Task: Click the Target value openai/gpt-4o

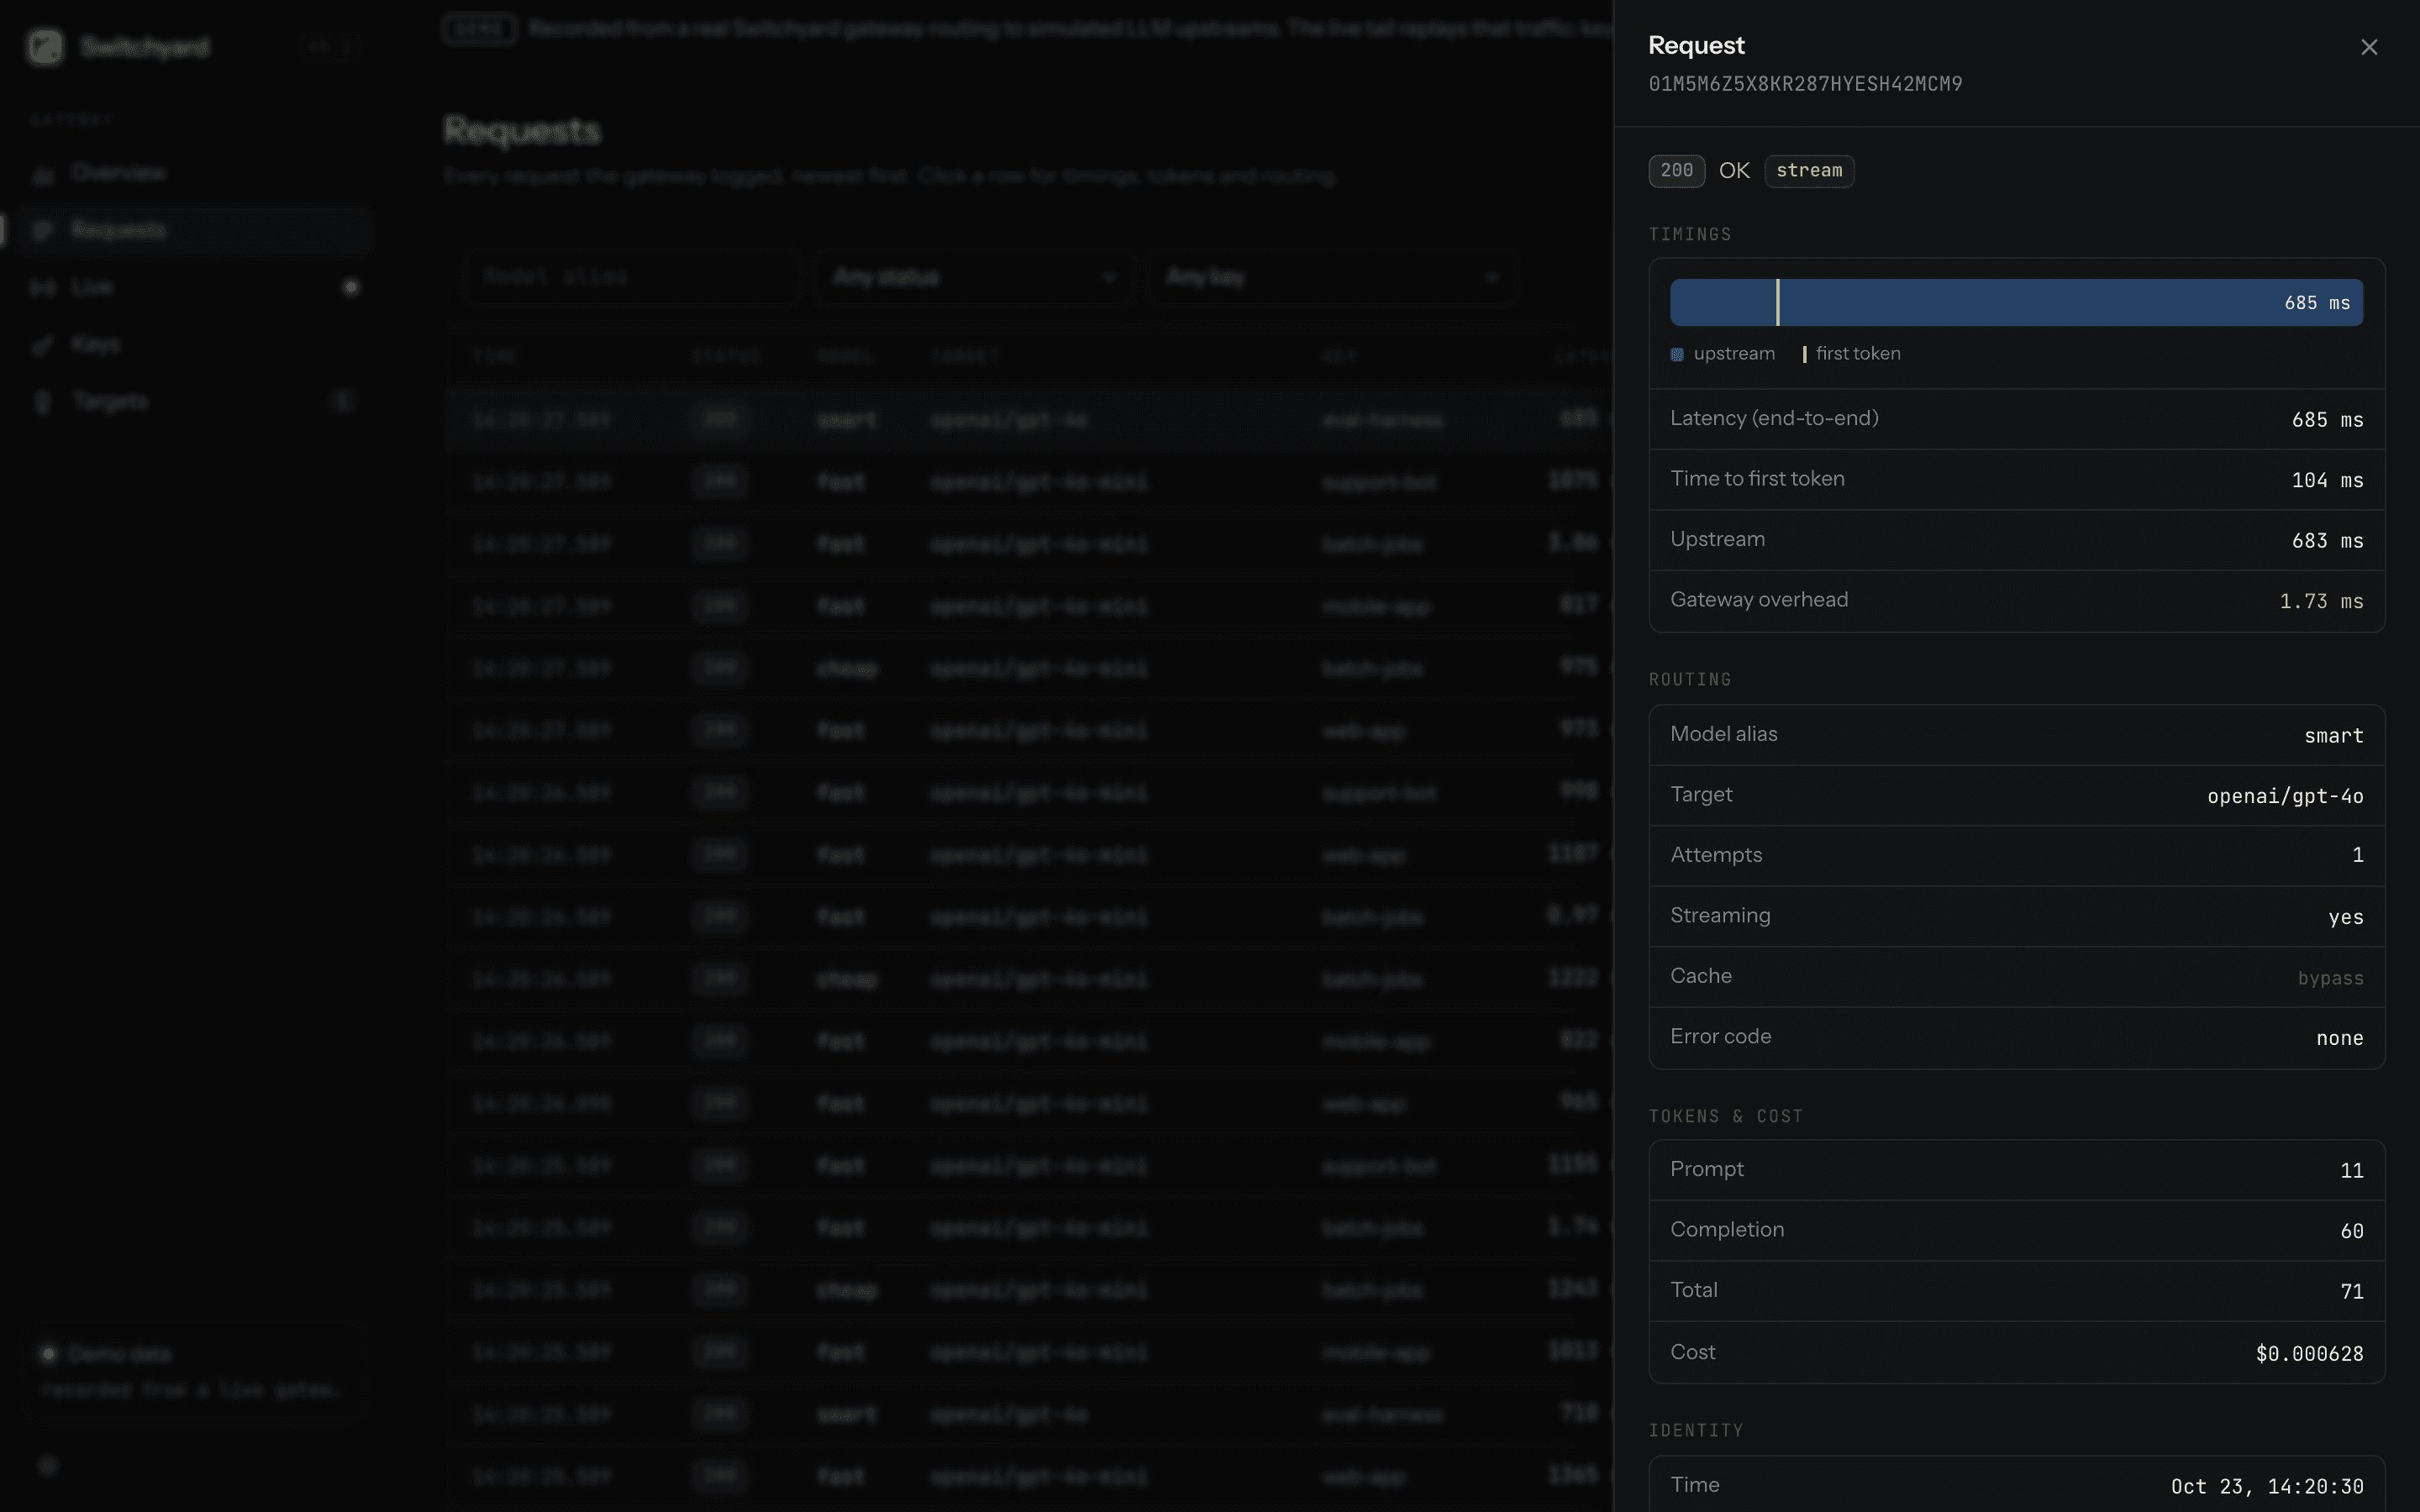Action: click(x=2285, y=796)
